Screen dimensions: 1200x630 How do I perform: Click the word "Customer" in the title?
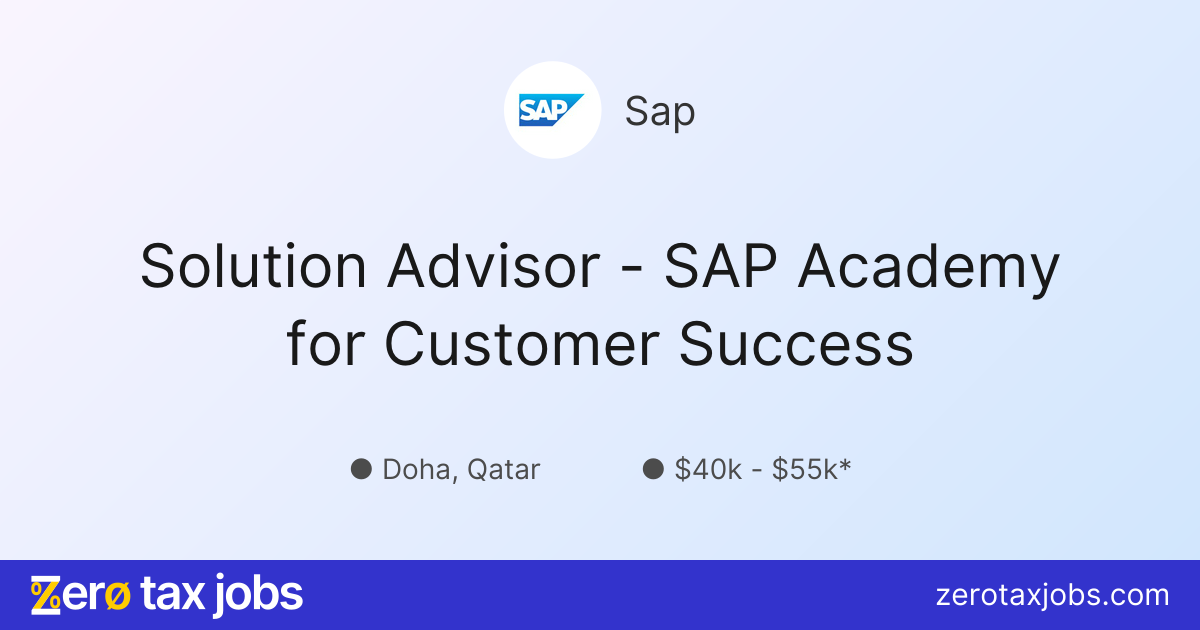[x=521, y=343]
